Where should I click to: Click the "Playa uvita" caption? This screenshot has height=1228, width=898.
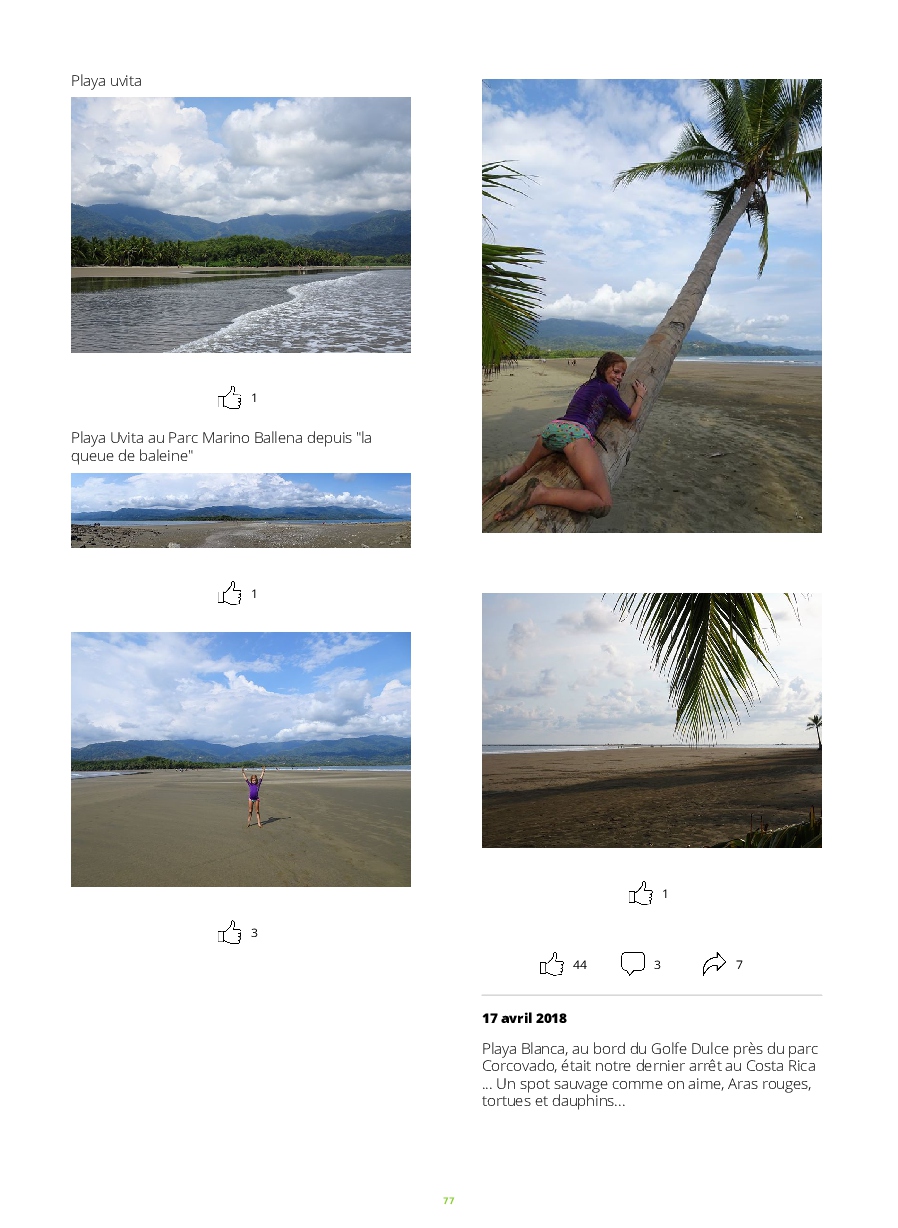(106, 81)
